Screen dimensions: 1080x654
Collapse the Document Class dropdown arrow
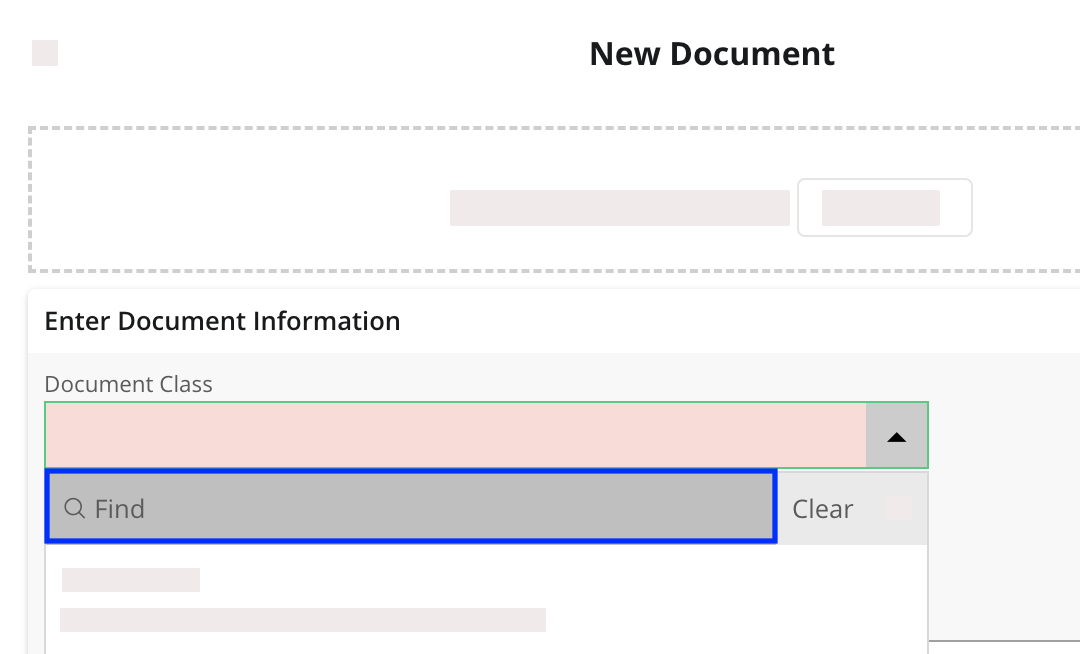click(x=897, y=436)
